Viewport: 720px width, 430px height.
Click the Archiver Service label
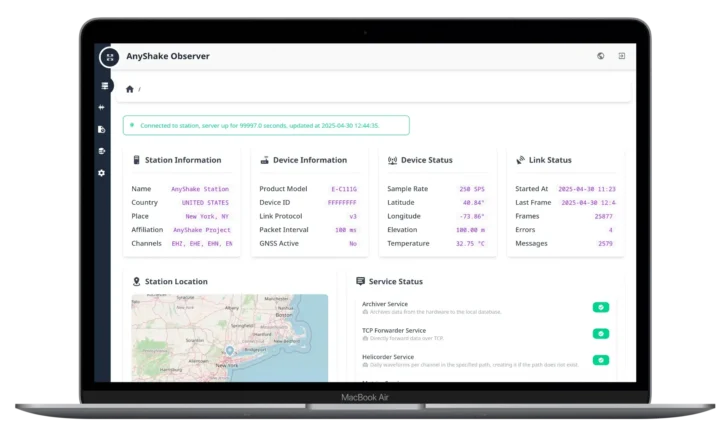tap(385, 304)
